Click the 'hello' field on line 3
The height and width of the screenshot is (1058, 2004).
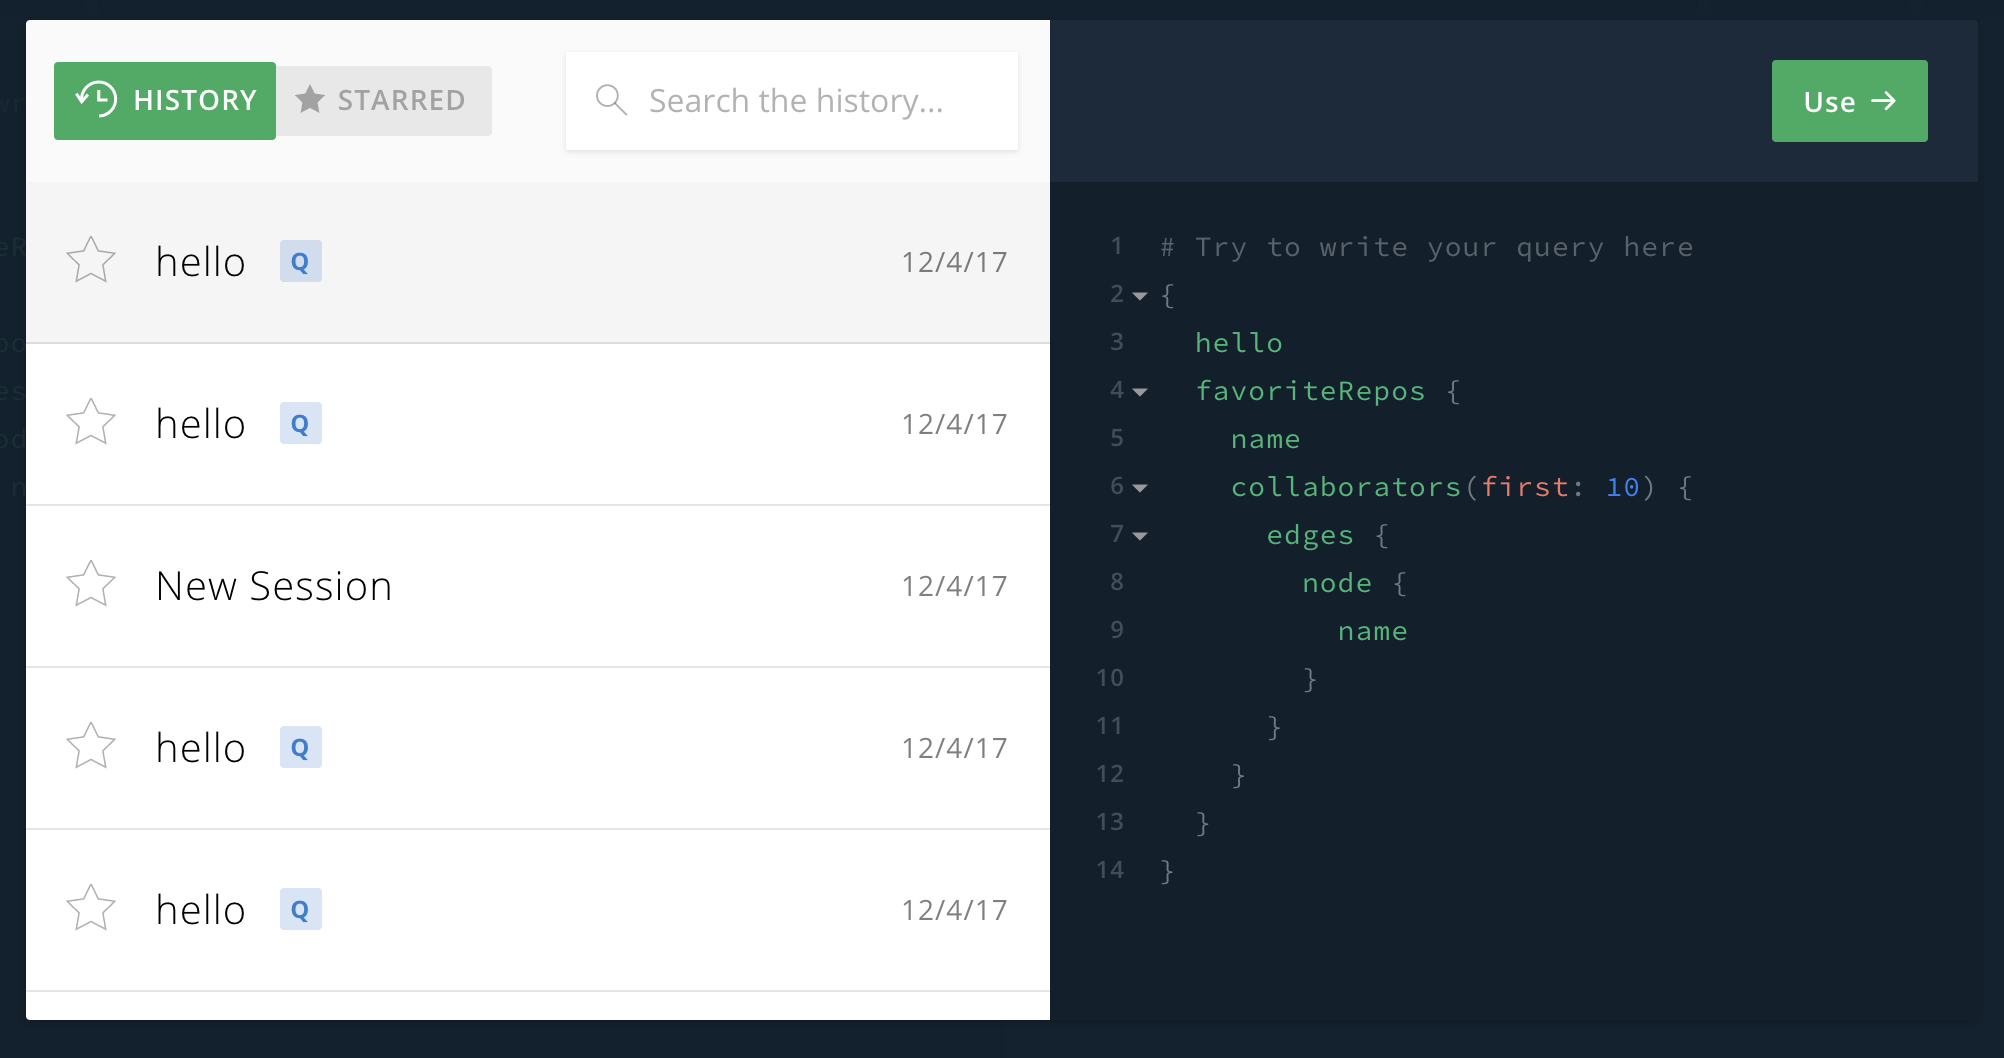click(1239, 343)
